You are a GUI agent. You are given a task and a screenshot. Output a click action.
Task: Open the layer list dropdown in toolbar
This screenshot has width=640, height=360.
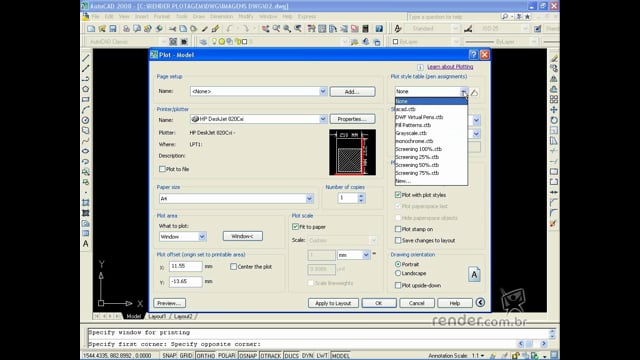(345, 42)
